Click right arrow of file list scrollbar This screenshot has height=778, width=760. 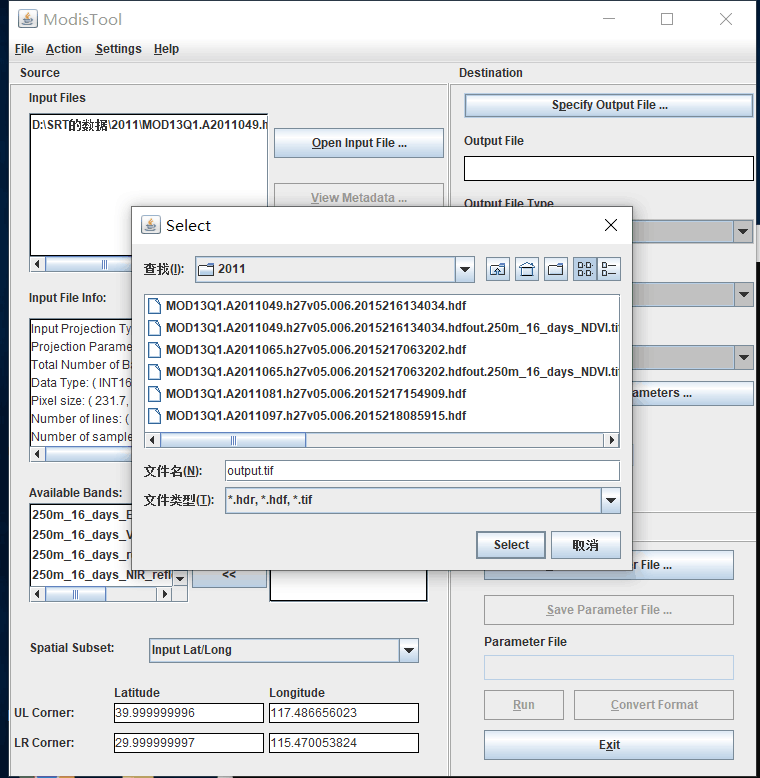611,440
